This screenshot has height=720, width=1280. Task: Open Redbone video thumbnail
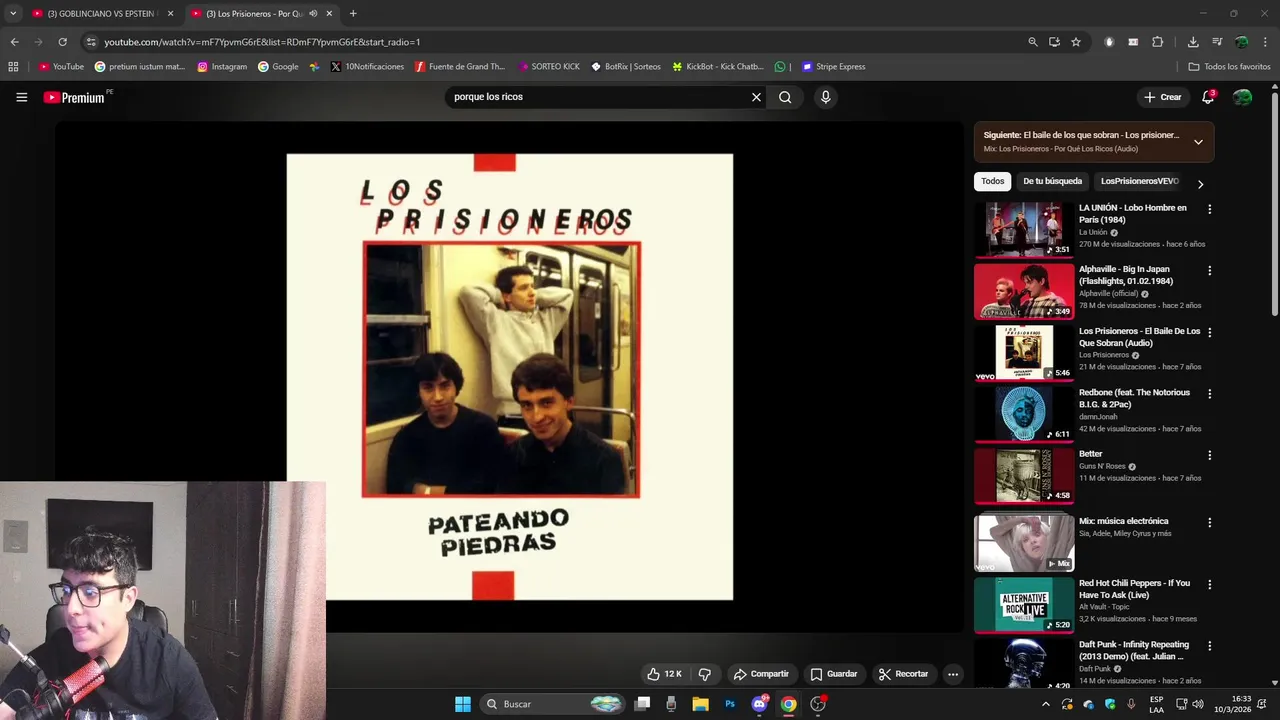1024,414
